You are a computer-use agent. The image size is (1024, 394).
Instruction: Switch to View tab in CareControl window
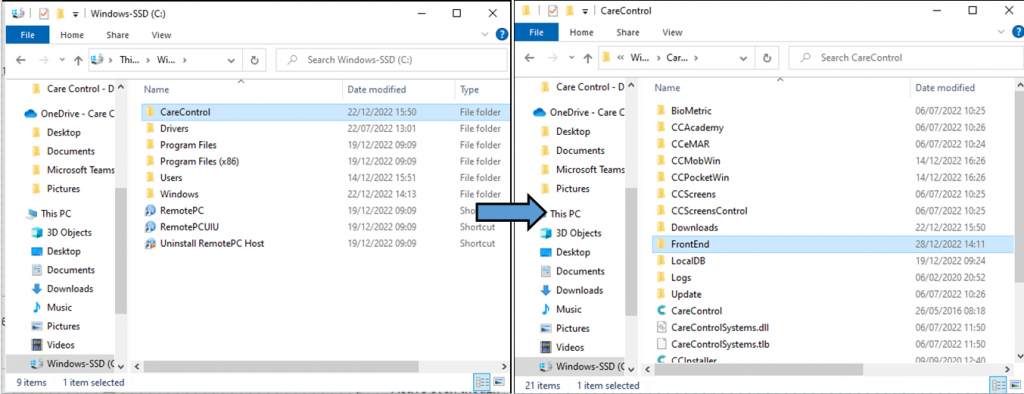pos(672,32)
